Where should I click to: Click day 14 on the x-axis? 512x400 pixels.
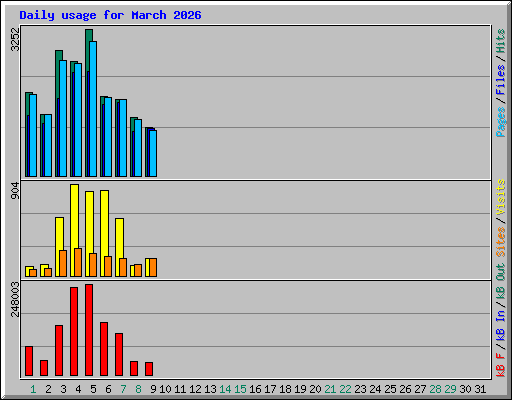coord(225,389)
